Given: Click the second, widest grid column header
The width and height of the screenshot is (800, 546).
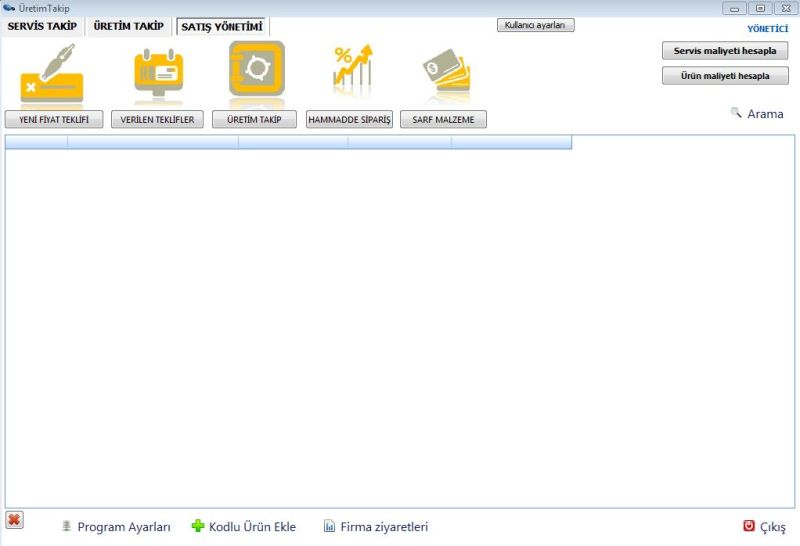Looking at the screenshot, I should (x=153, y=142).
